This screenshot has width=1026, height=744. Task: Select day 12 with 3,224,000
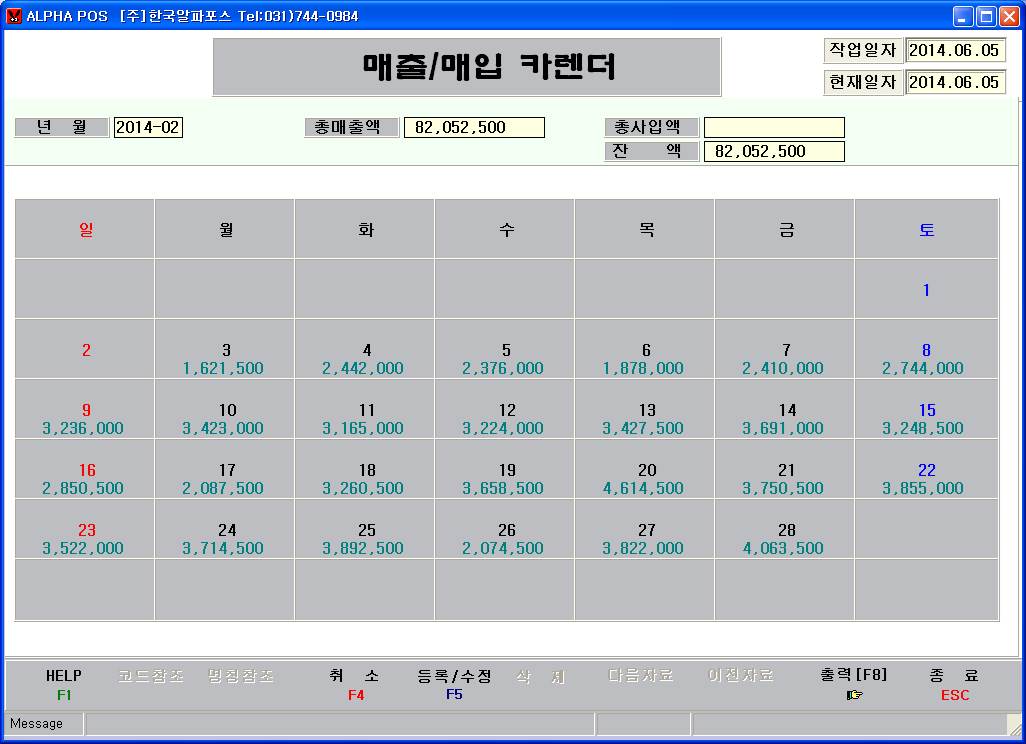pos(504,410)
